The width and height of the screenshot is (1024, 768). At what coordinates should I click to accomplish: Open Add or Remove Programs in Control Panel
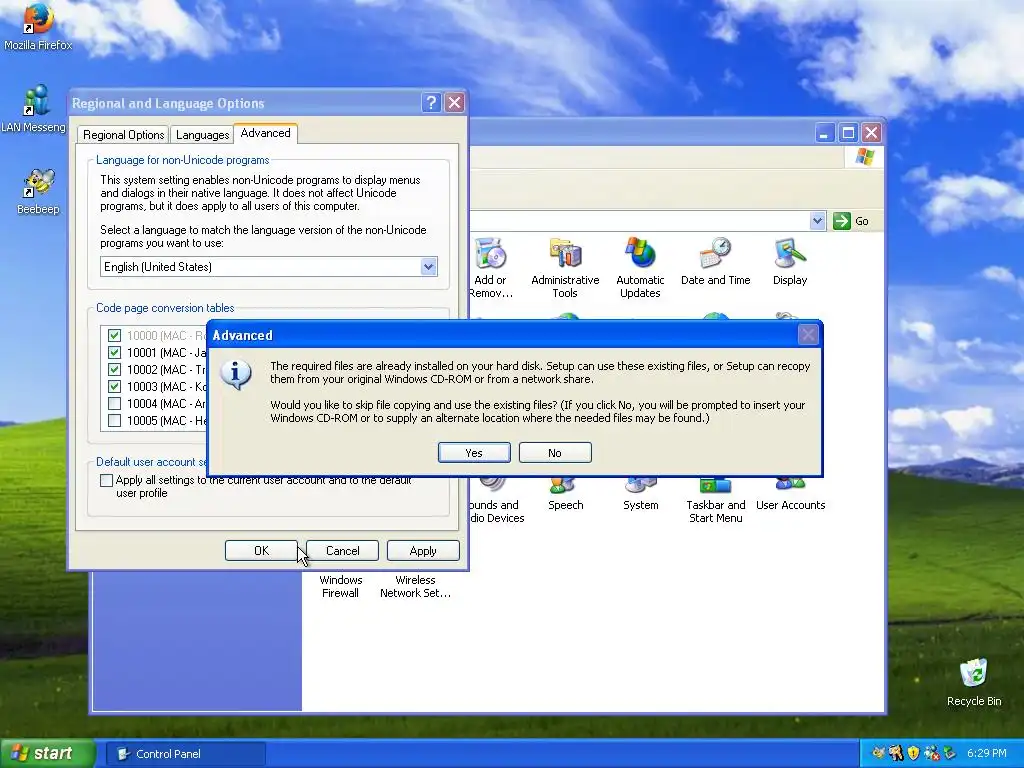pos(491,268)
